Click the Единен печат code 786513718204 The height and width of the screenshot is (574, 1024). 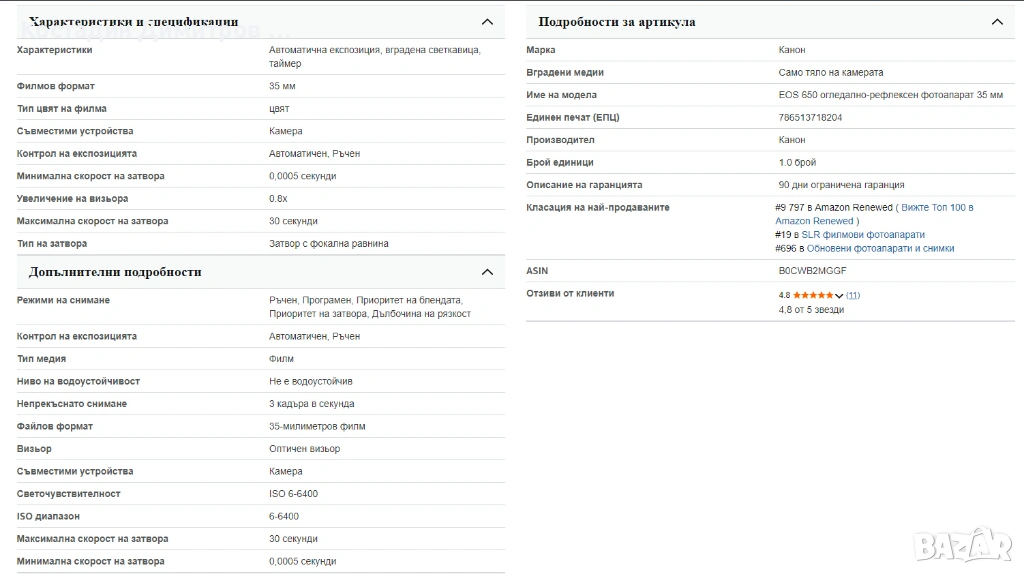coord(810,118)
